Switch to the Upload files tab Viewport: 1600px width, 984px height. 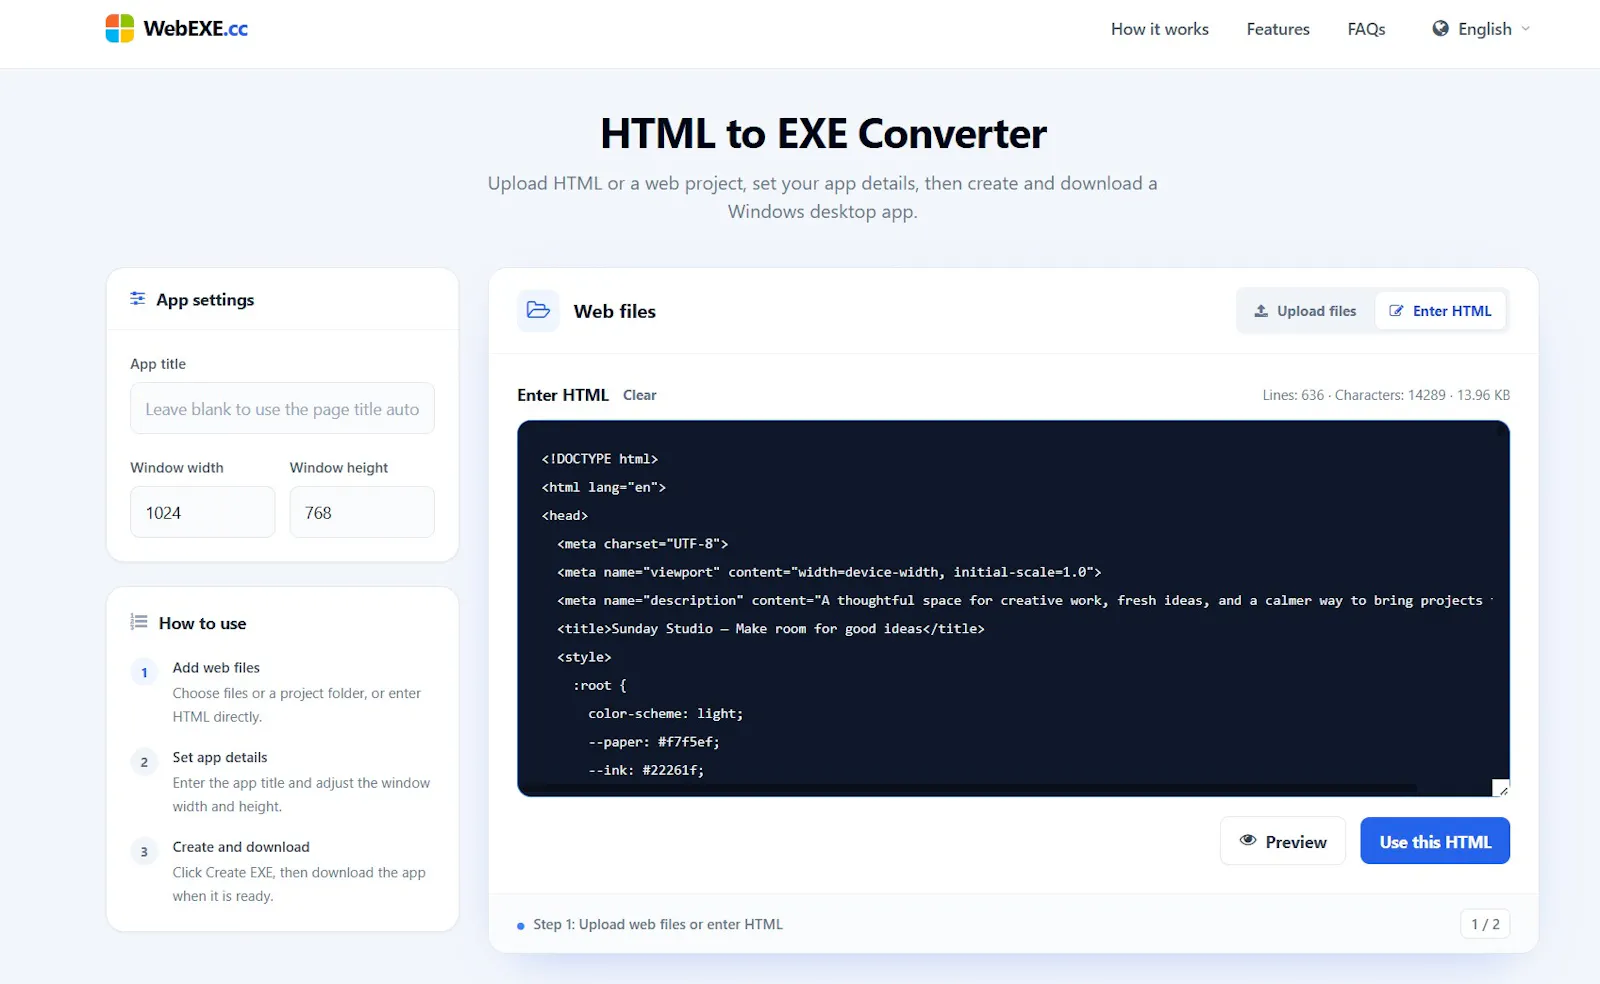(1306, 311)
